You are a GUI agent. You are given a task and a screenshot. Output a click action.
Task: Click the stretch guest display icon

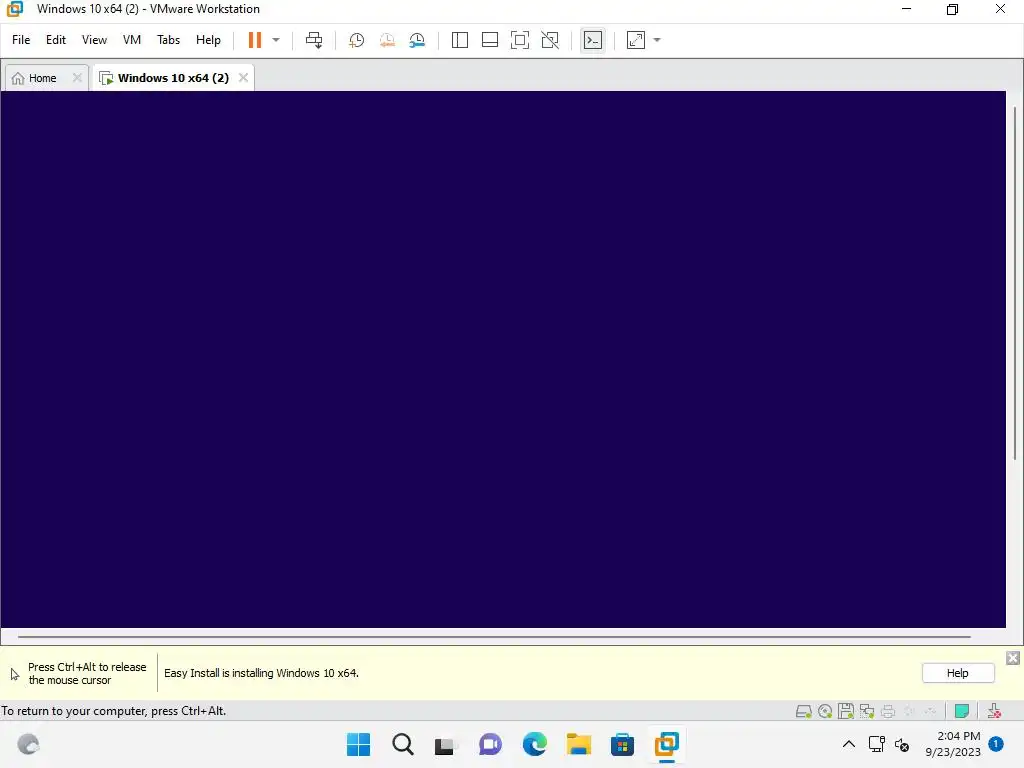click(x=635, y=40)
